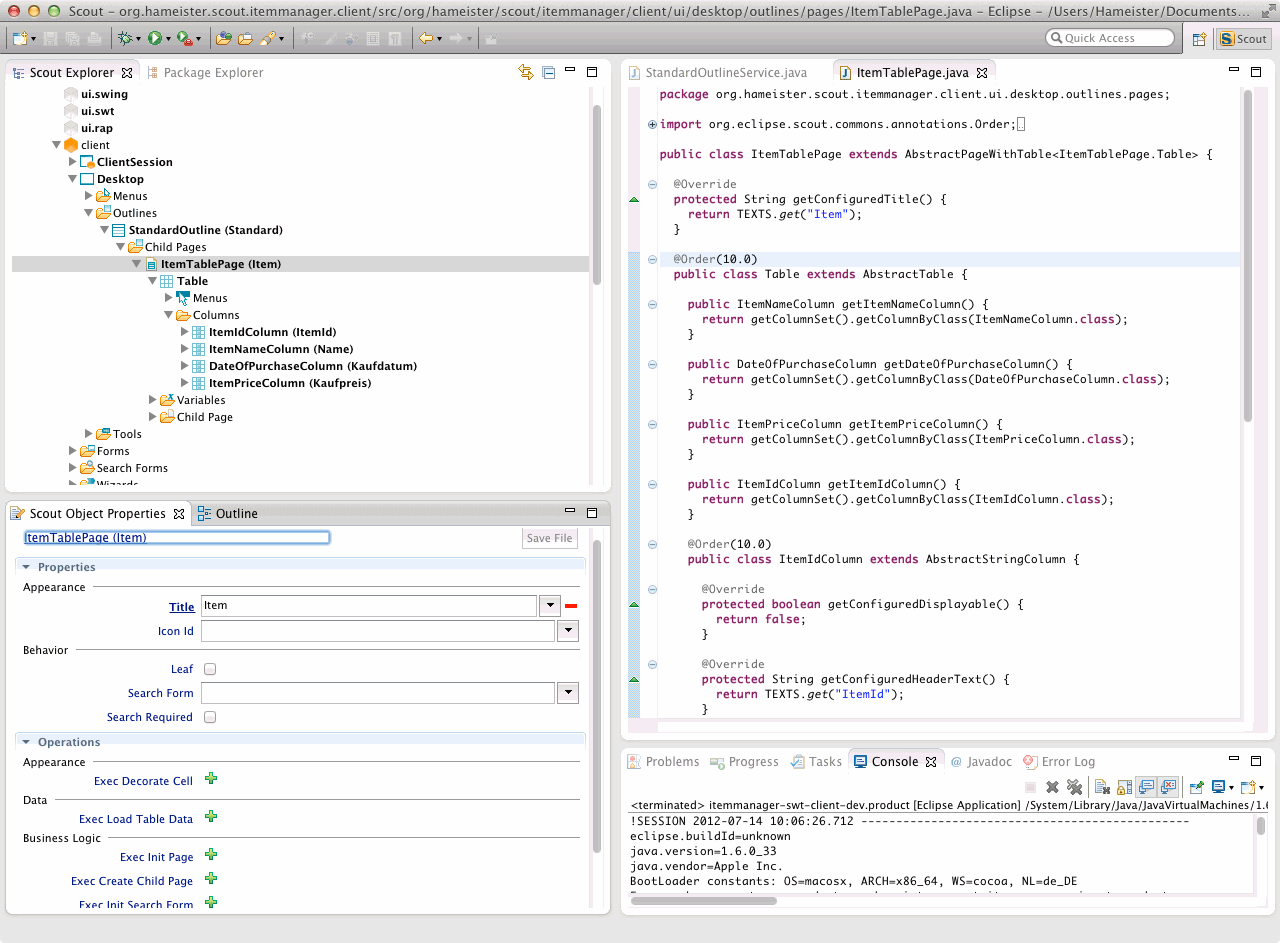Click the Scroll Lock icon in Console
The height and width of the screenshot is (943, 1280).
tap(1124, 788)
